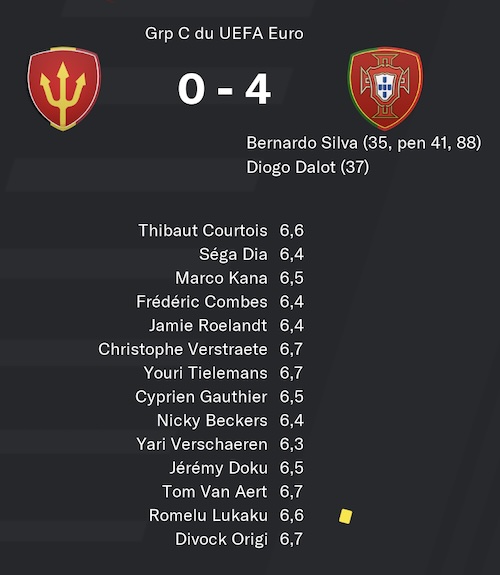Click Divock Origi's 6,7 rating

pos(291,539)
